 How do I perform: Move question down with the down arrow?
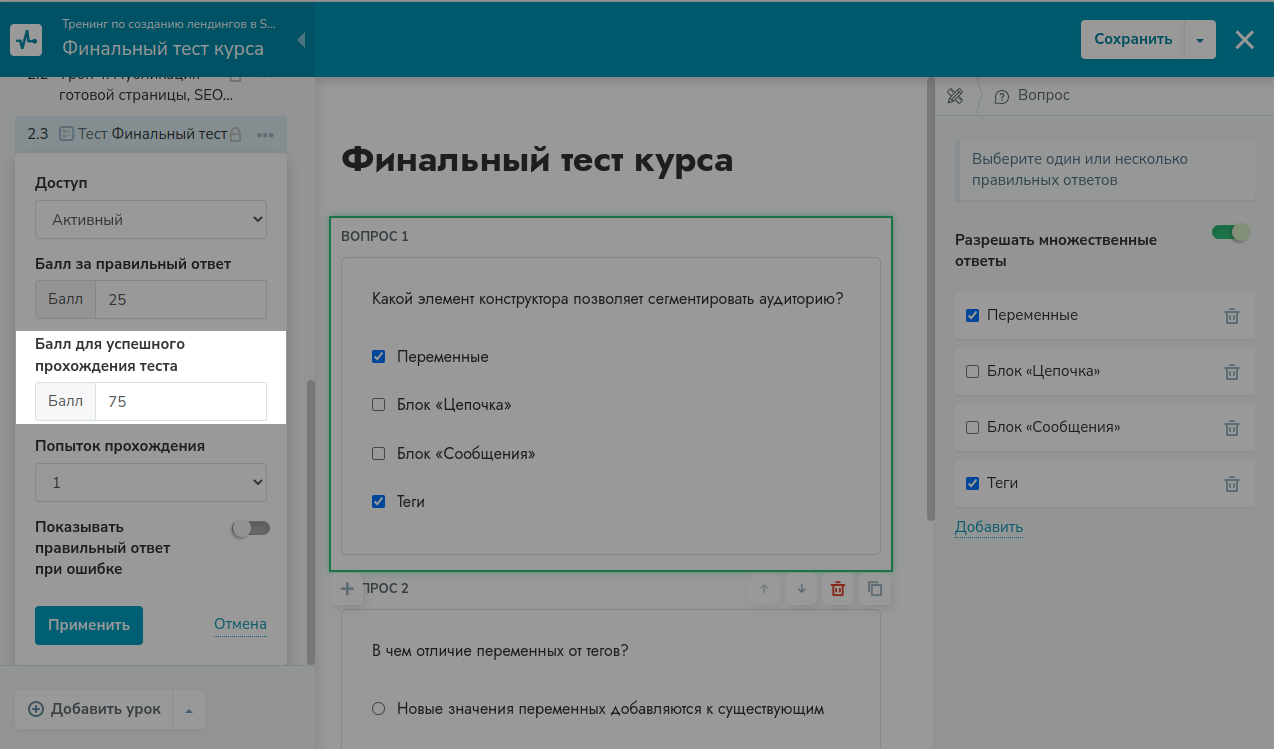tap(801, 589)
